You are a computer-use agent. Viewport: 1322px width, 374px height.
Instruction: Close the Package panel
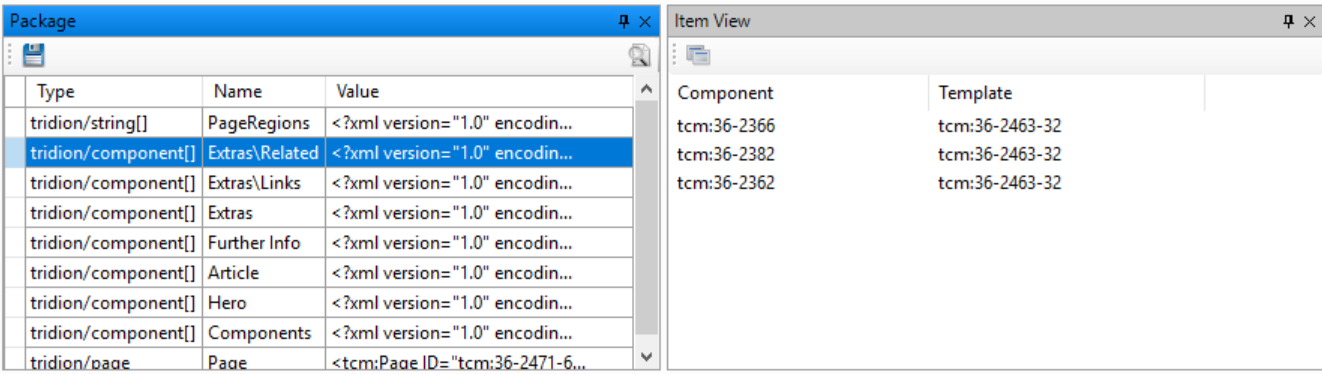(x=645, y=21)
